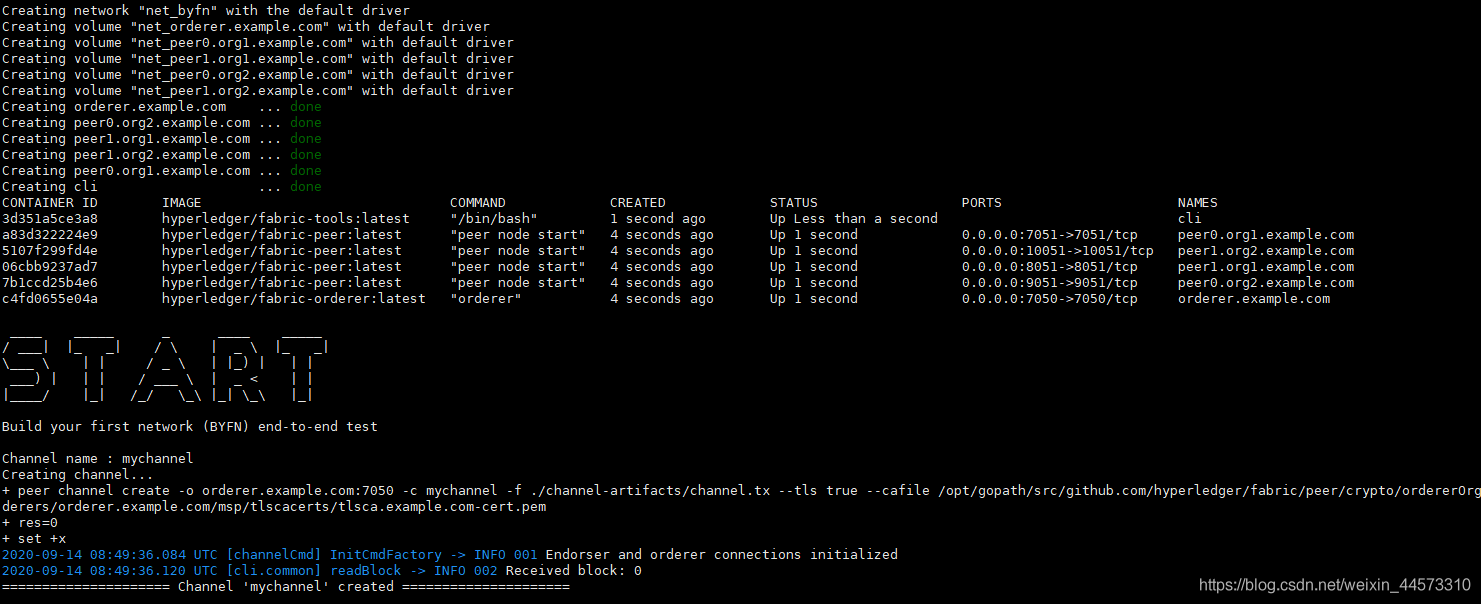Click the PORTS column header
1481x604 pixels.
981,203
